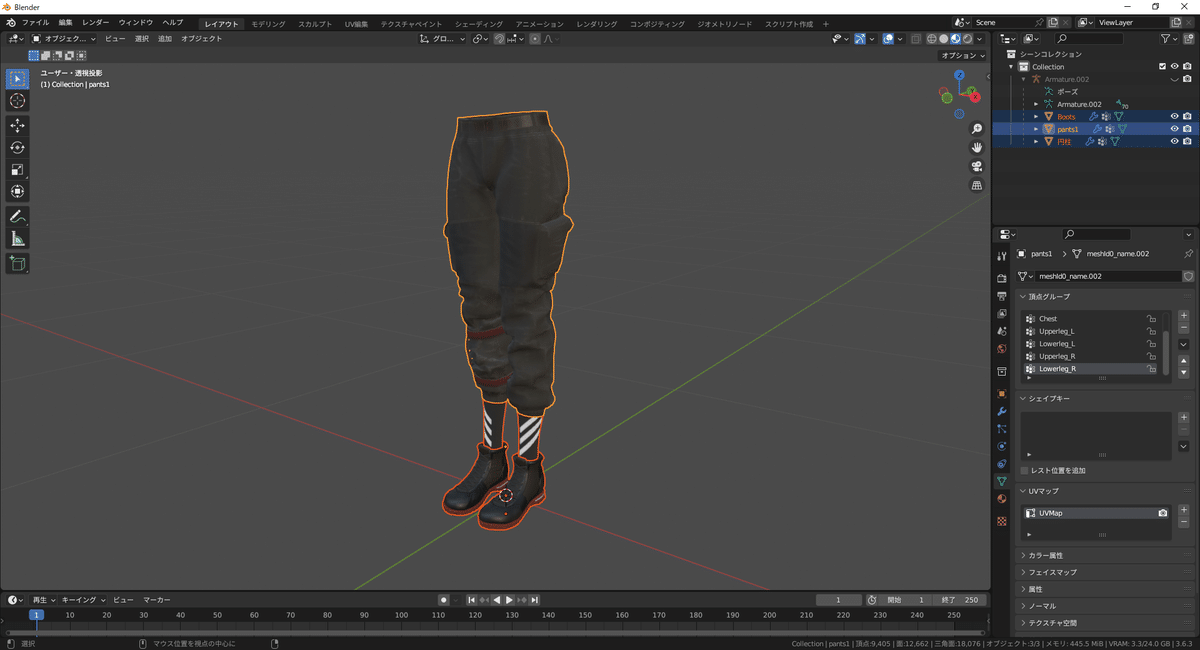Screen dimensions: 1200x650
Task: Open the 再生 timeline menu
Action: [x=44, y=600]
